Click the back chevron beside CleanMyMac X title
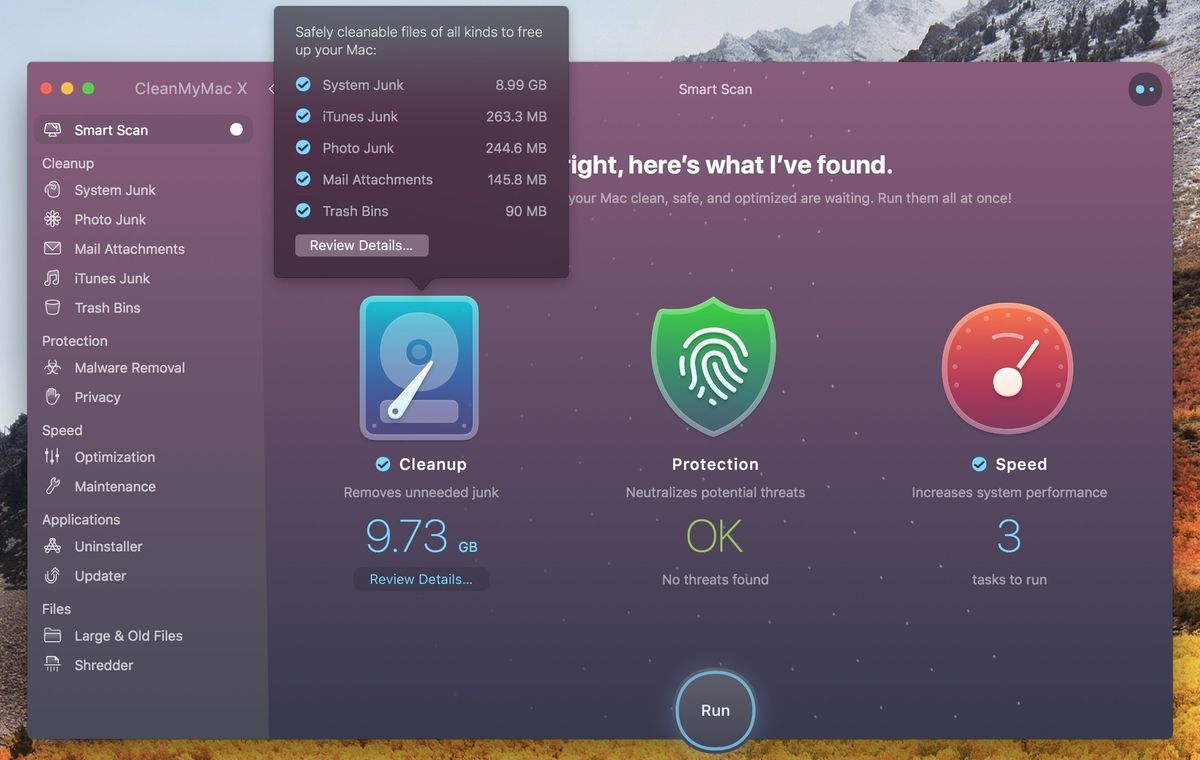Screen dimensions: 1200x760 tap(271, 89)
